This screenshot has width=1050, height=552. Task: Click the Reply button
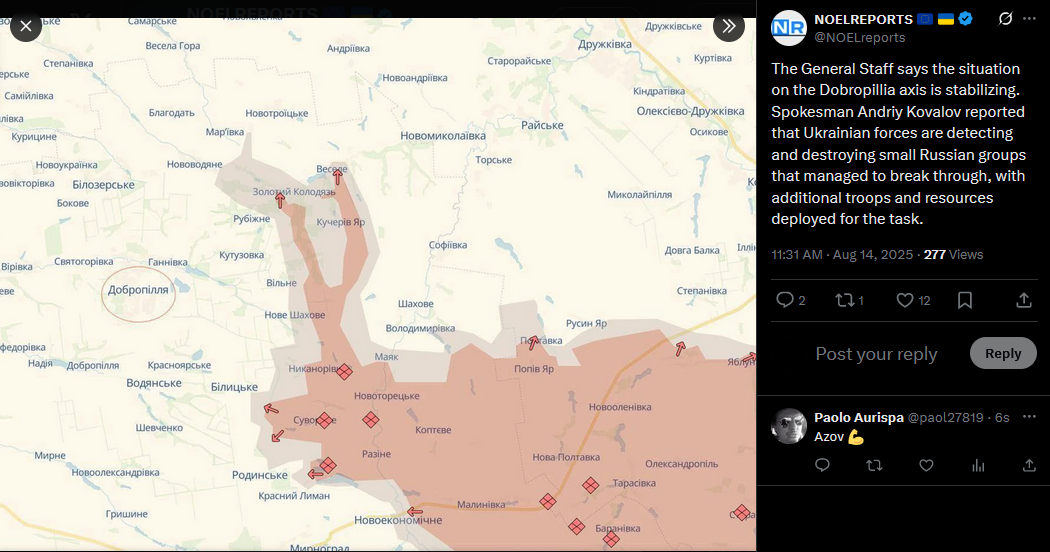pyautogui.click(x=1002, y=353)
